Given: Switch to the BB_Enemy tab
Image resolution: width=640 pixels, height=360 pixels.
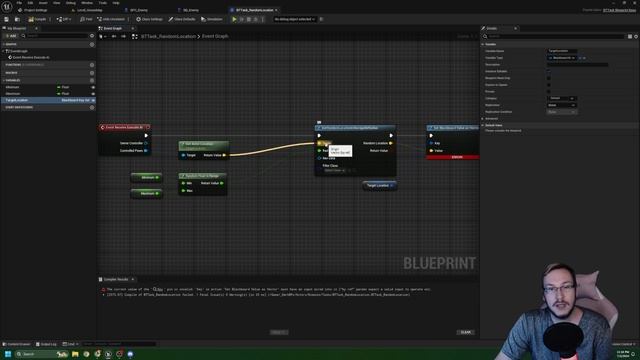Looking at the screenshot, I should (188, 10).
